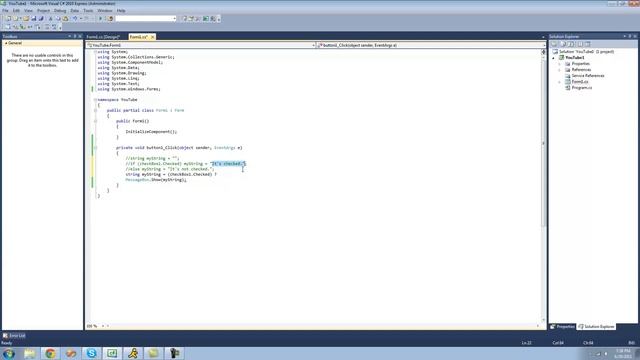640x360 pixels.
Task: Click the Undo toolbar icon
Action: pos(75,19)
